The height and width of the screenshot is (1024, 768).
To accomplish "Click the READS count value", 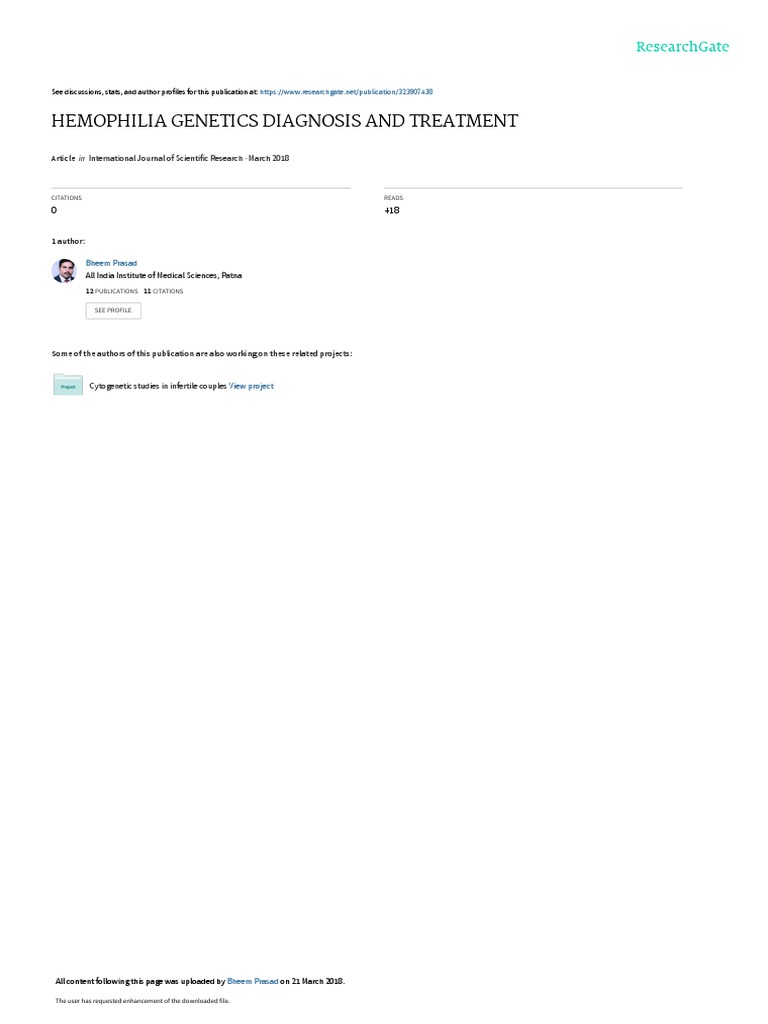I will pyautogui.click(x=392, y=210).
